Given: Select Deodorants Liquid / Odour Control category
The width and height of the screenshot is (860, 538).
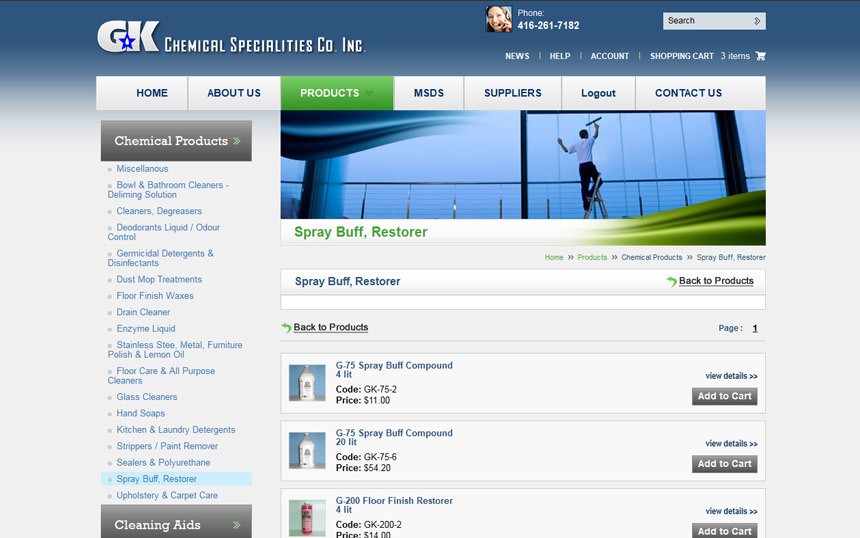Looking at the screenshot, I should click(163, 232).
